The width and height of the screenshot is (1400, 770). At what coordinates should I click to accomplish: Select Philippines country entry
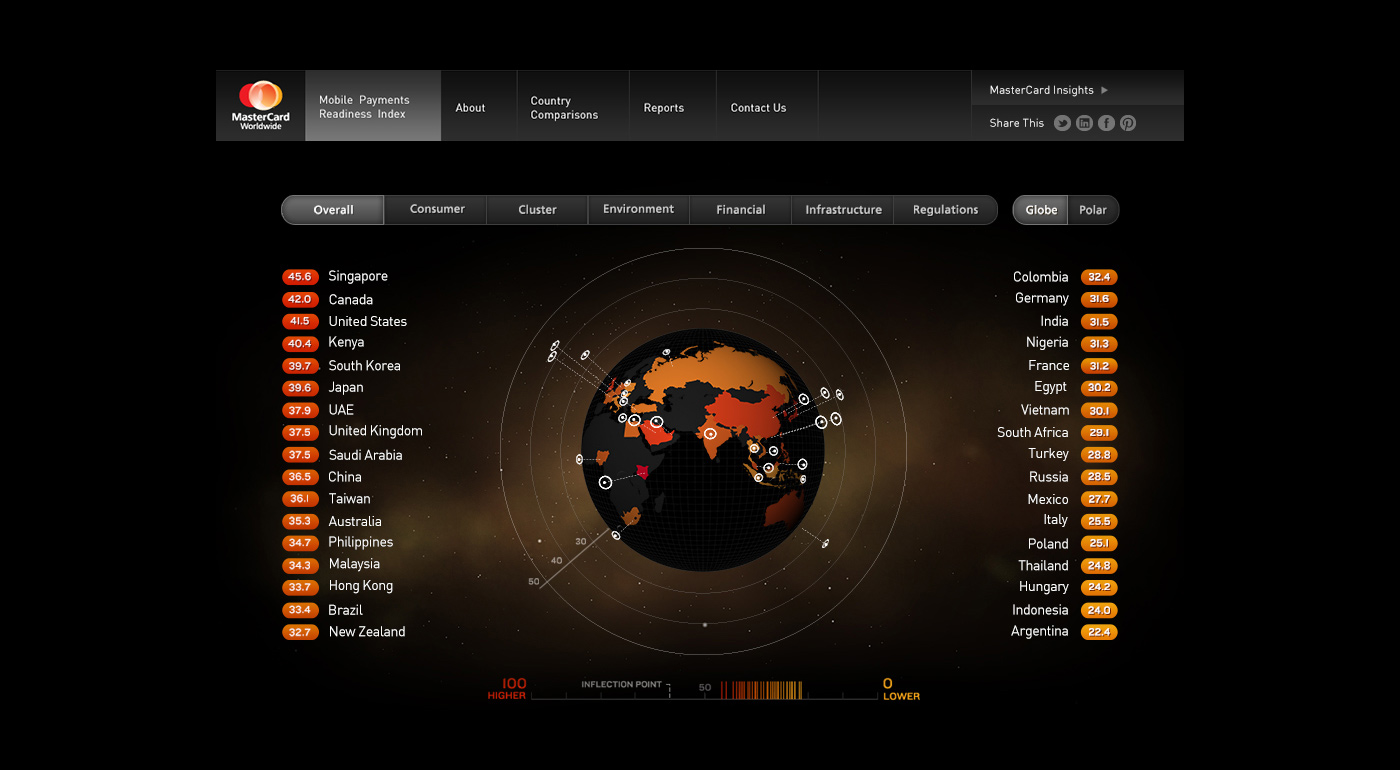(x=360, y=543)
